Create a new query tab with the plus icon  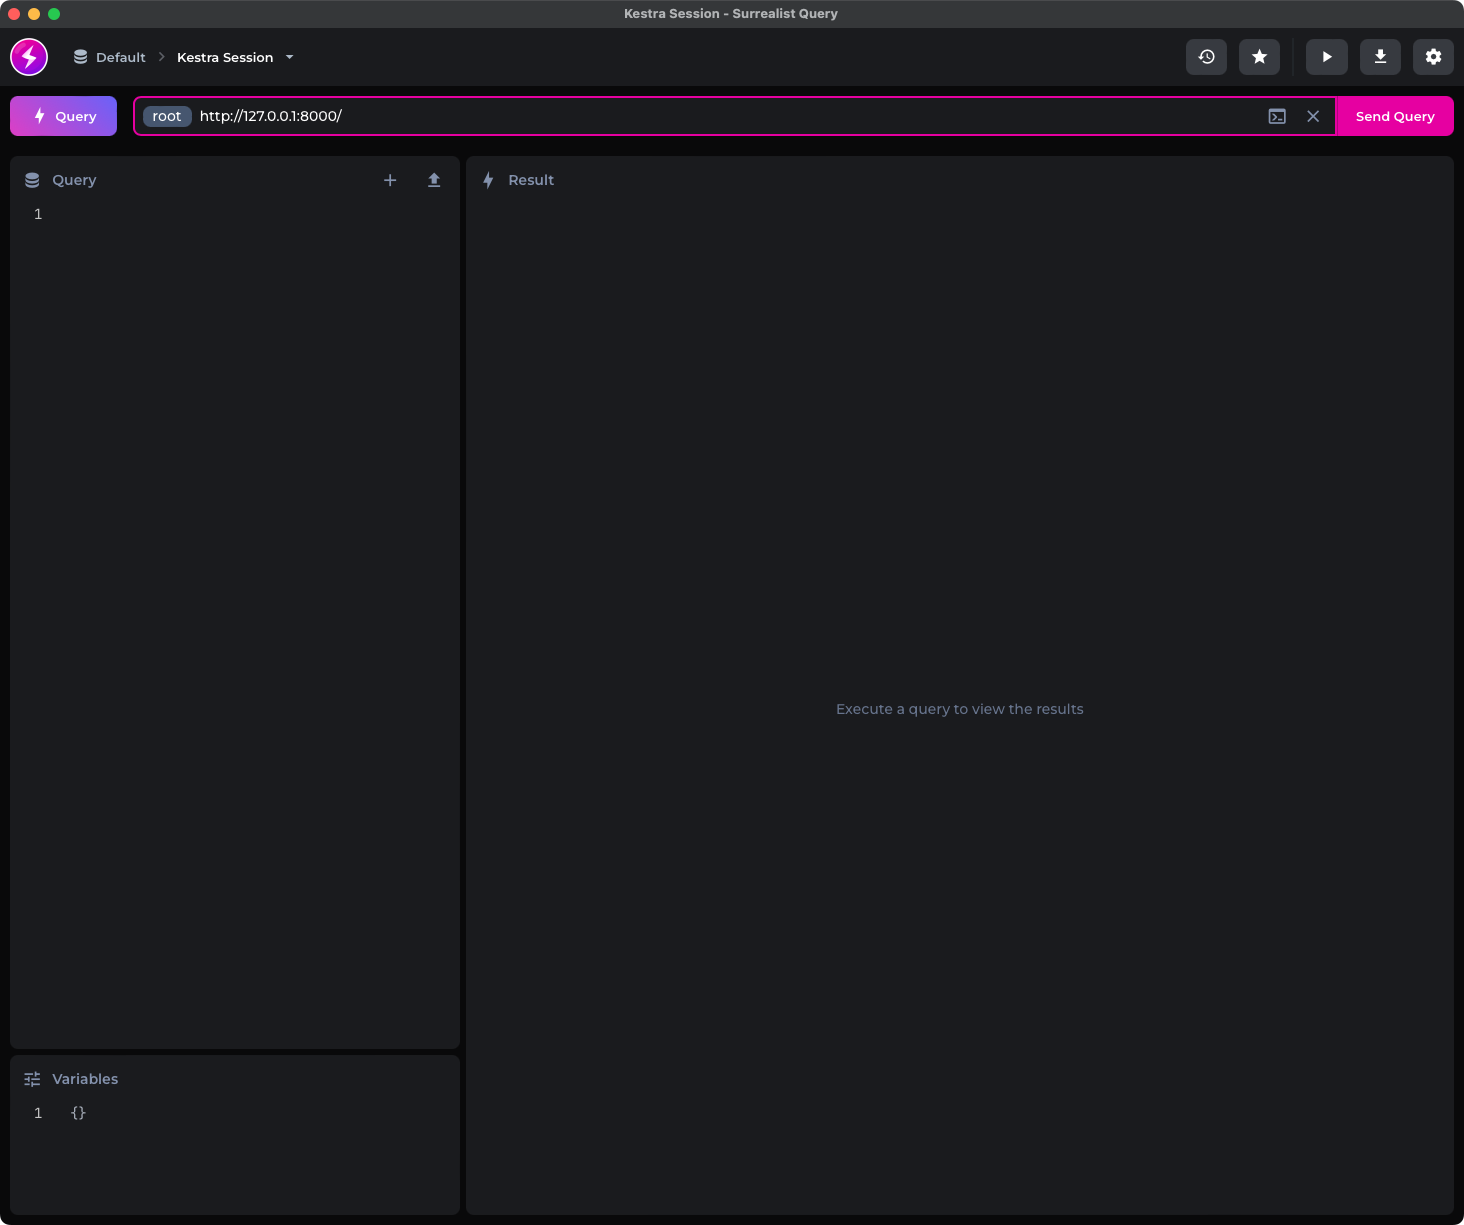click(x=390, y=180)
